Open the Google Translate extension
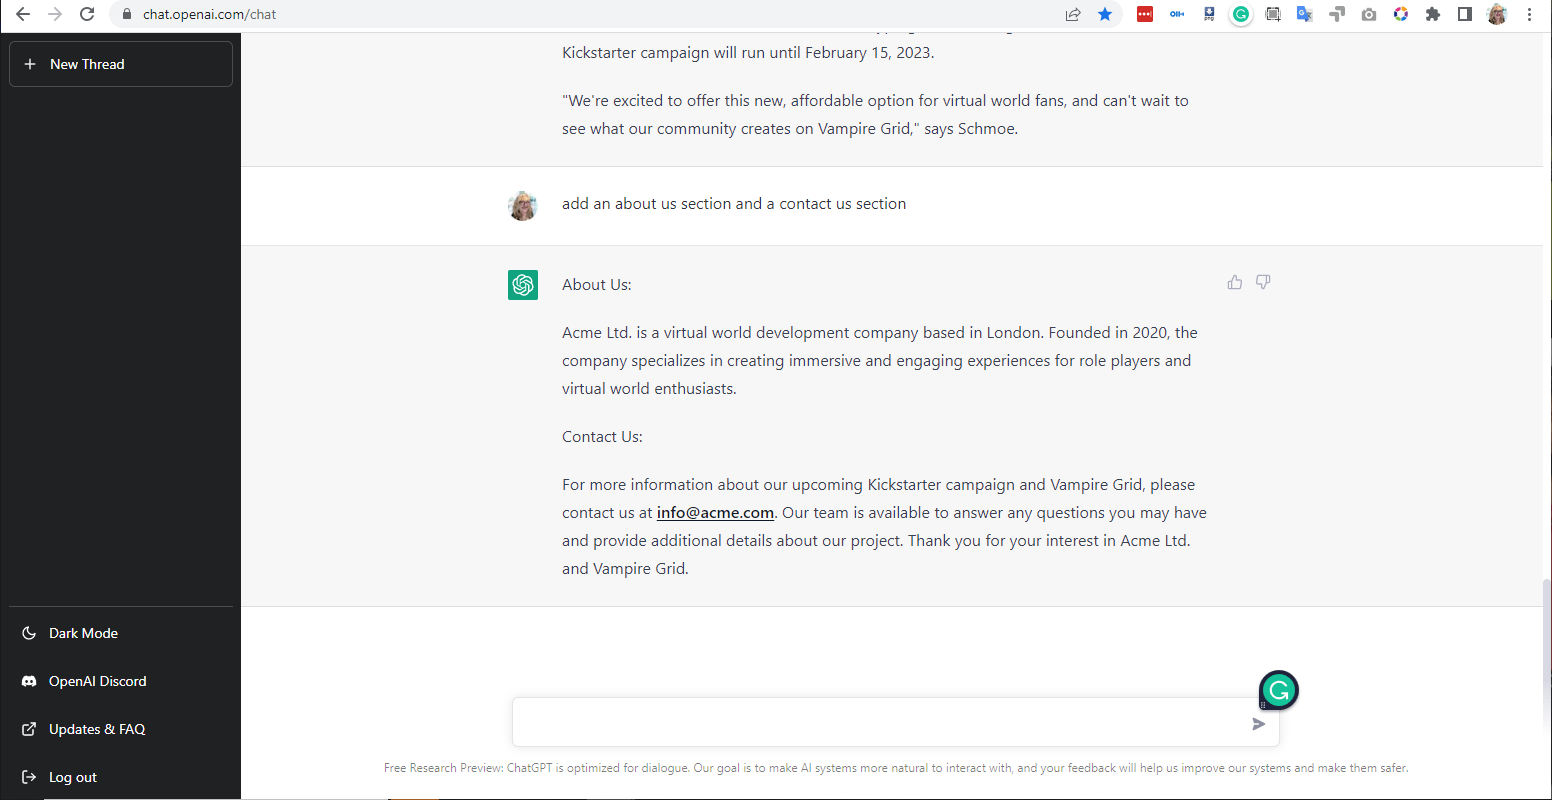The height and width of the screenshot is (800, 1552). (1305, 14)
